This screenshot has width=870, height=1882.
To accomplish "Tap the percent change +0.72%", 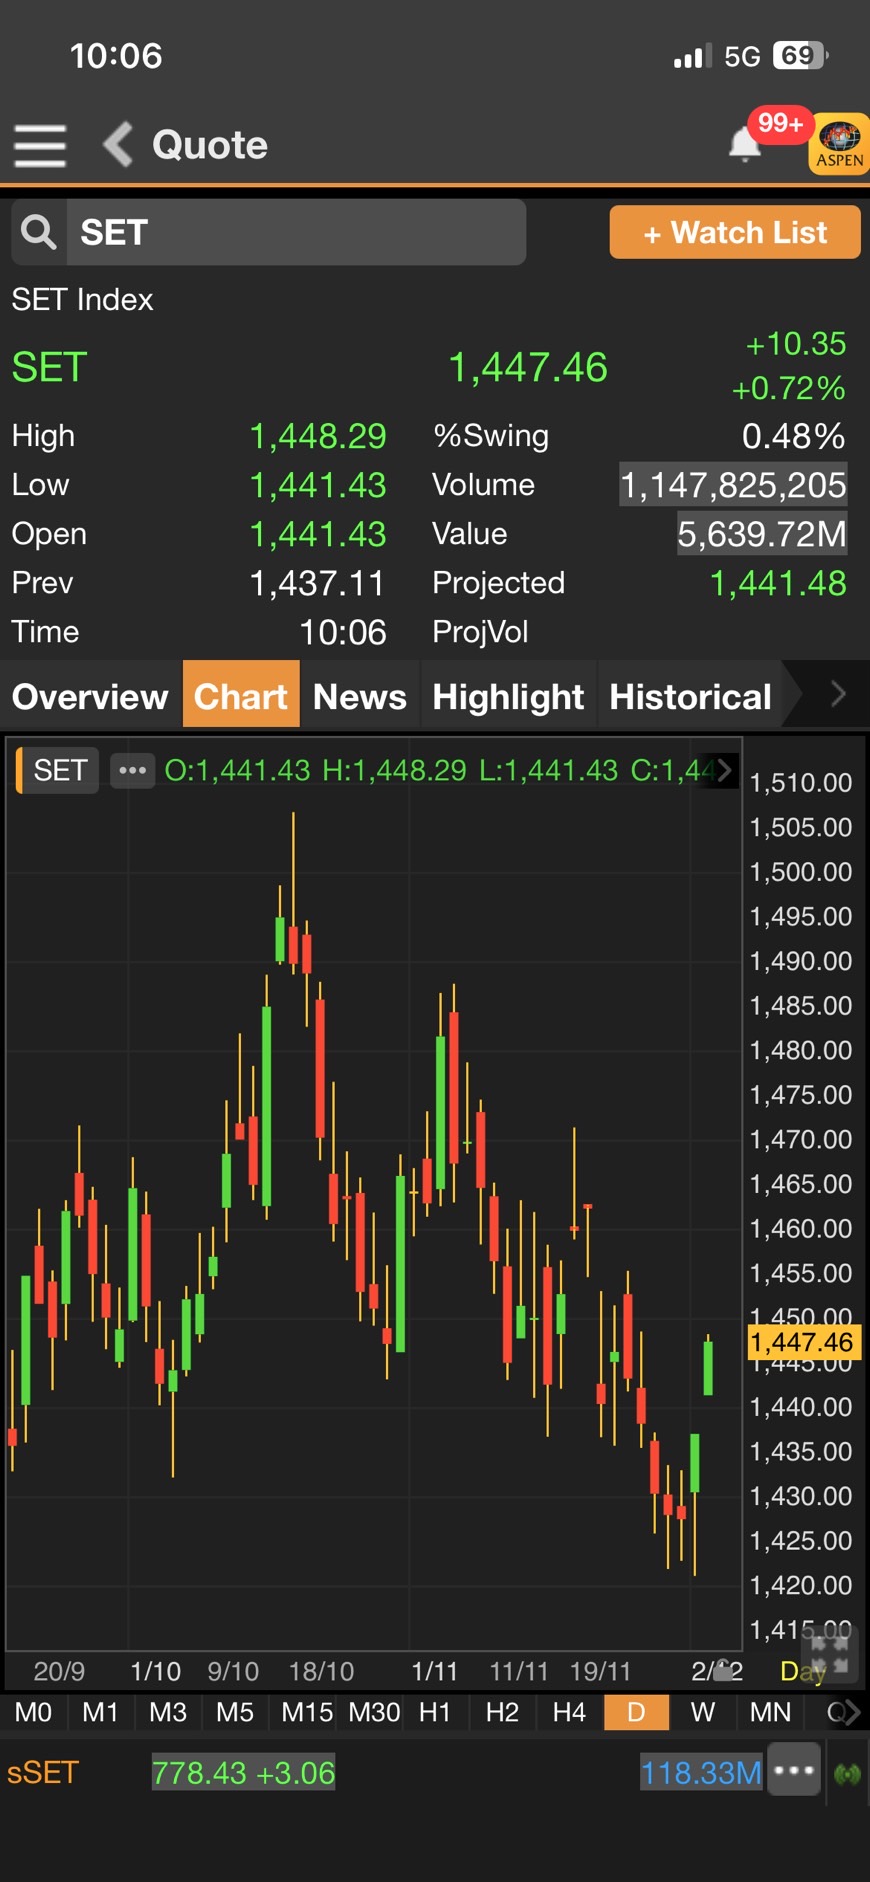I will point(789,388).
